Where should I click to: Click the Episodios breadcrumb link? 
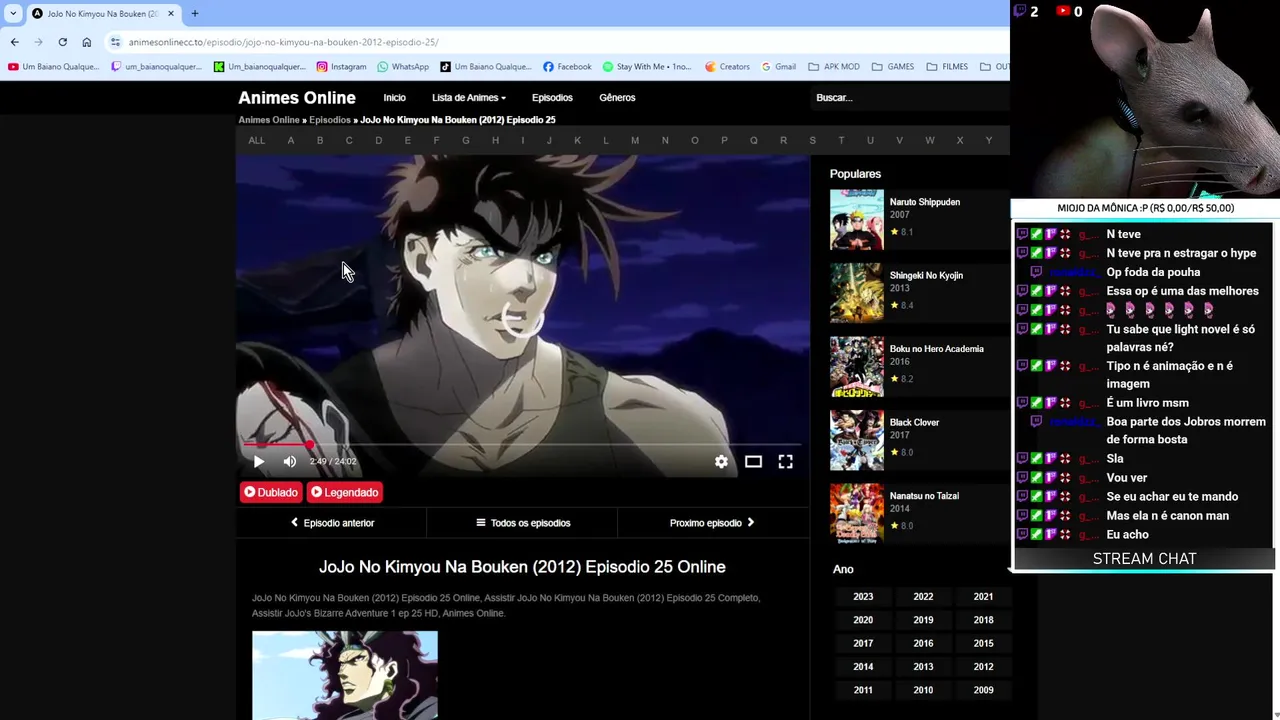330,120
